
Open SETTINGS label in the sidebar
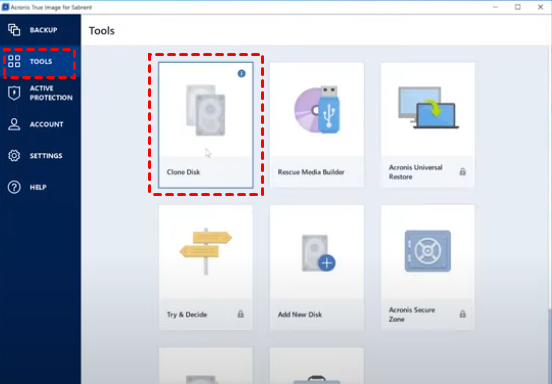[x=46, y=156]
